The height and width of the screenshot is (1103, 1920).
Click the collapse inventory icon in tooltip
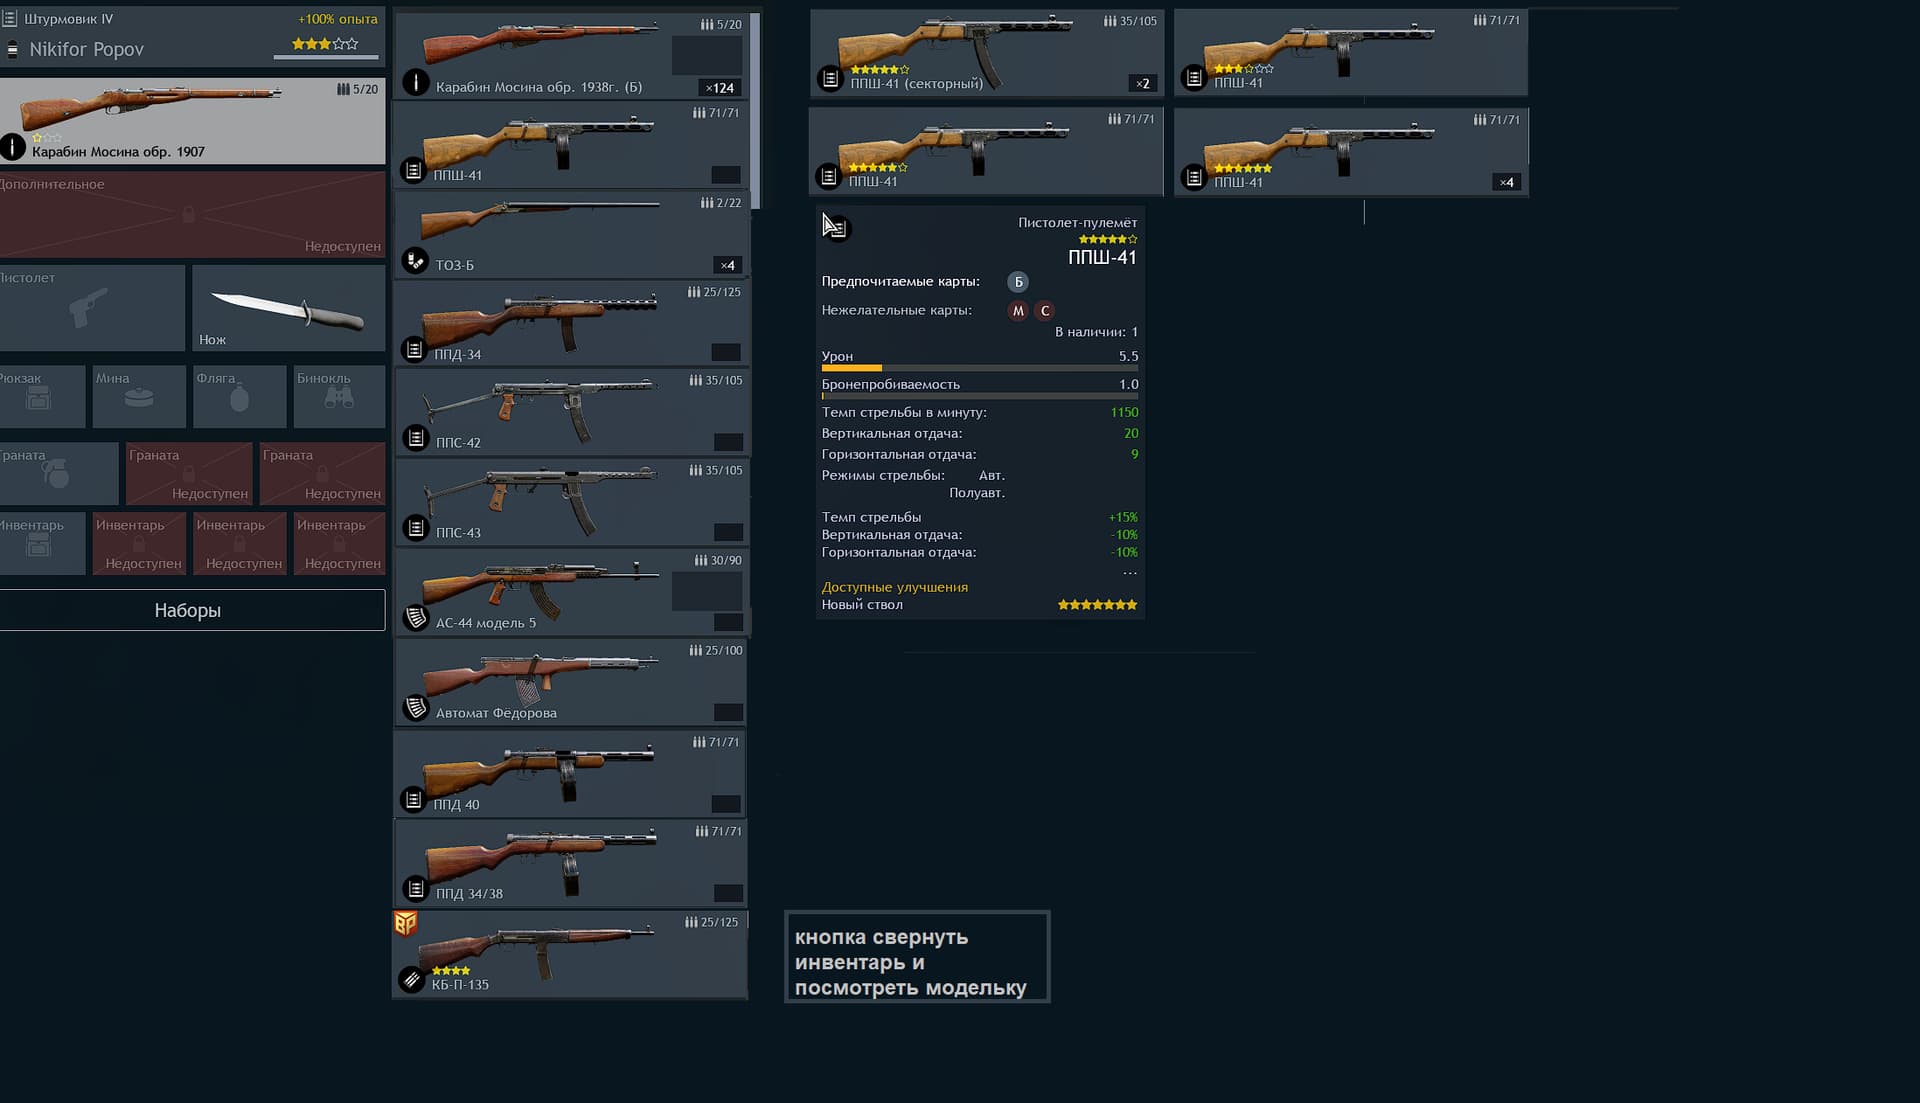(836, 228)
